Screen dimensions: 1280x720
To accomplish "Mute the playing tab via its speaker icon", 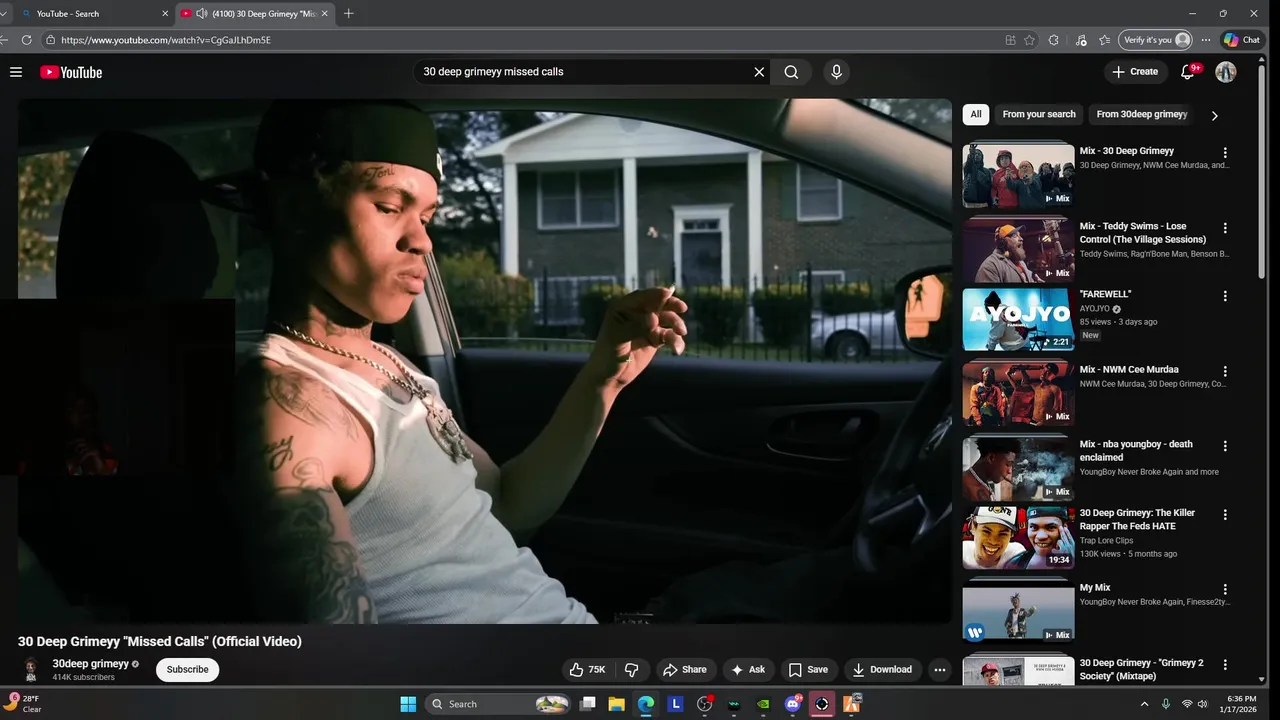I will pos(202,14).
